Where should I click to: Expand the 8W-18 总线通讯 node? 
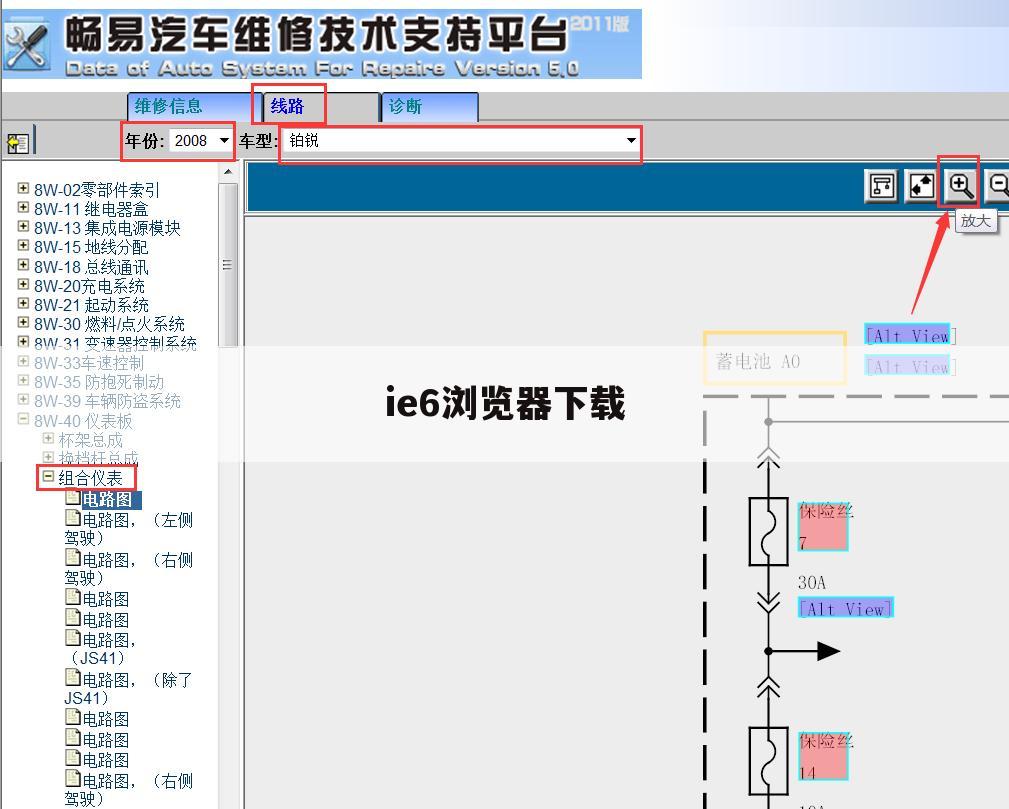coord(23,265)
